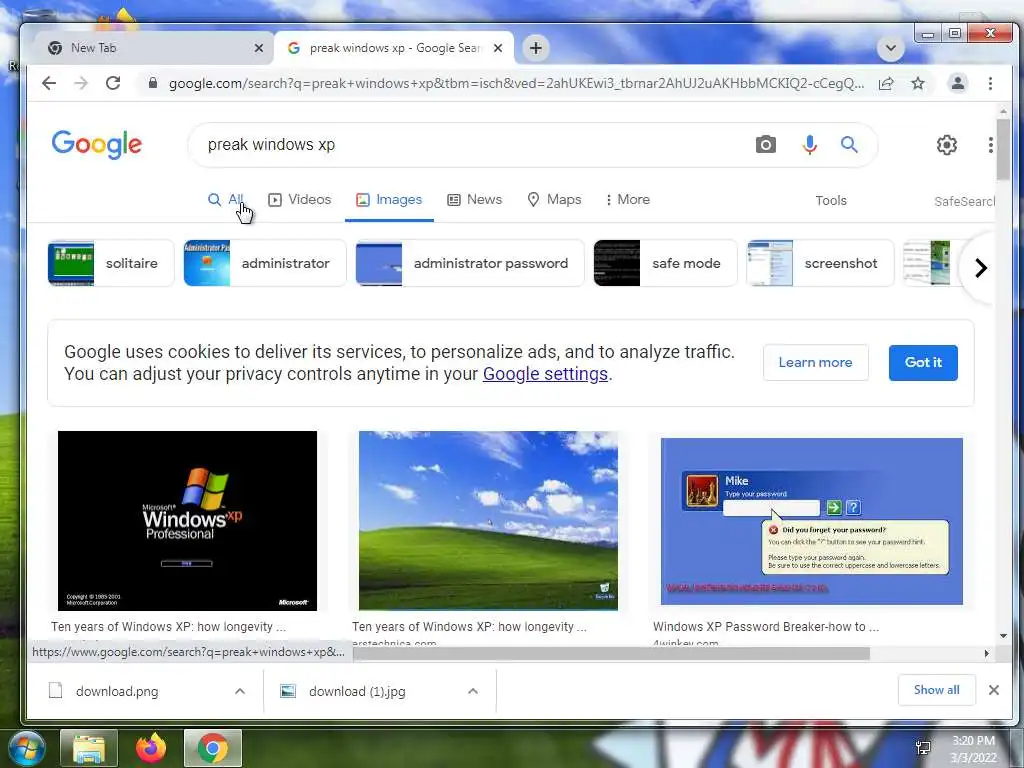Click Learn more in cookie notice
This screenshot has width=1024, height=768.
coord(815,362)
